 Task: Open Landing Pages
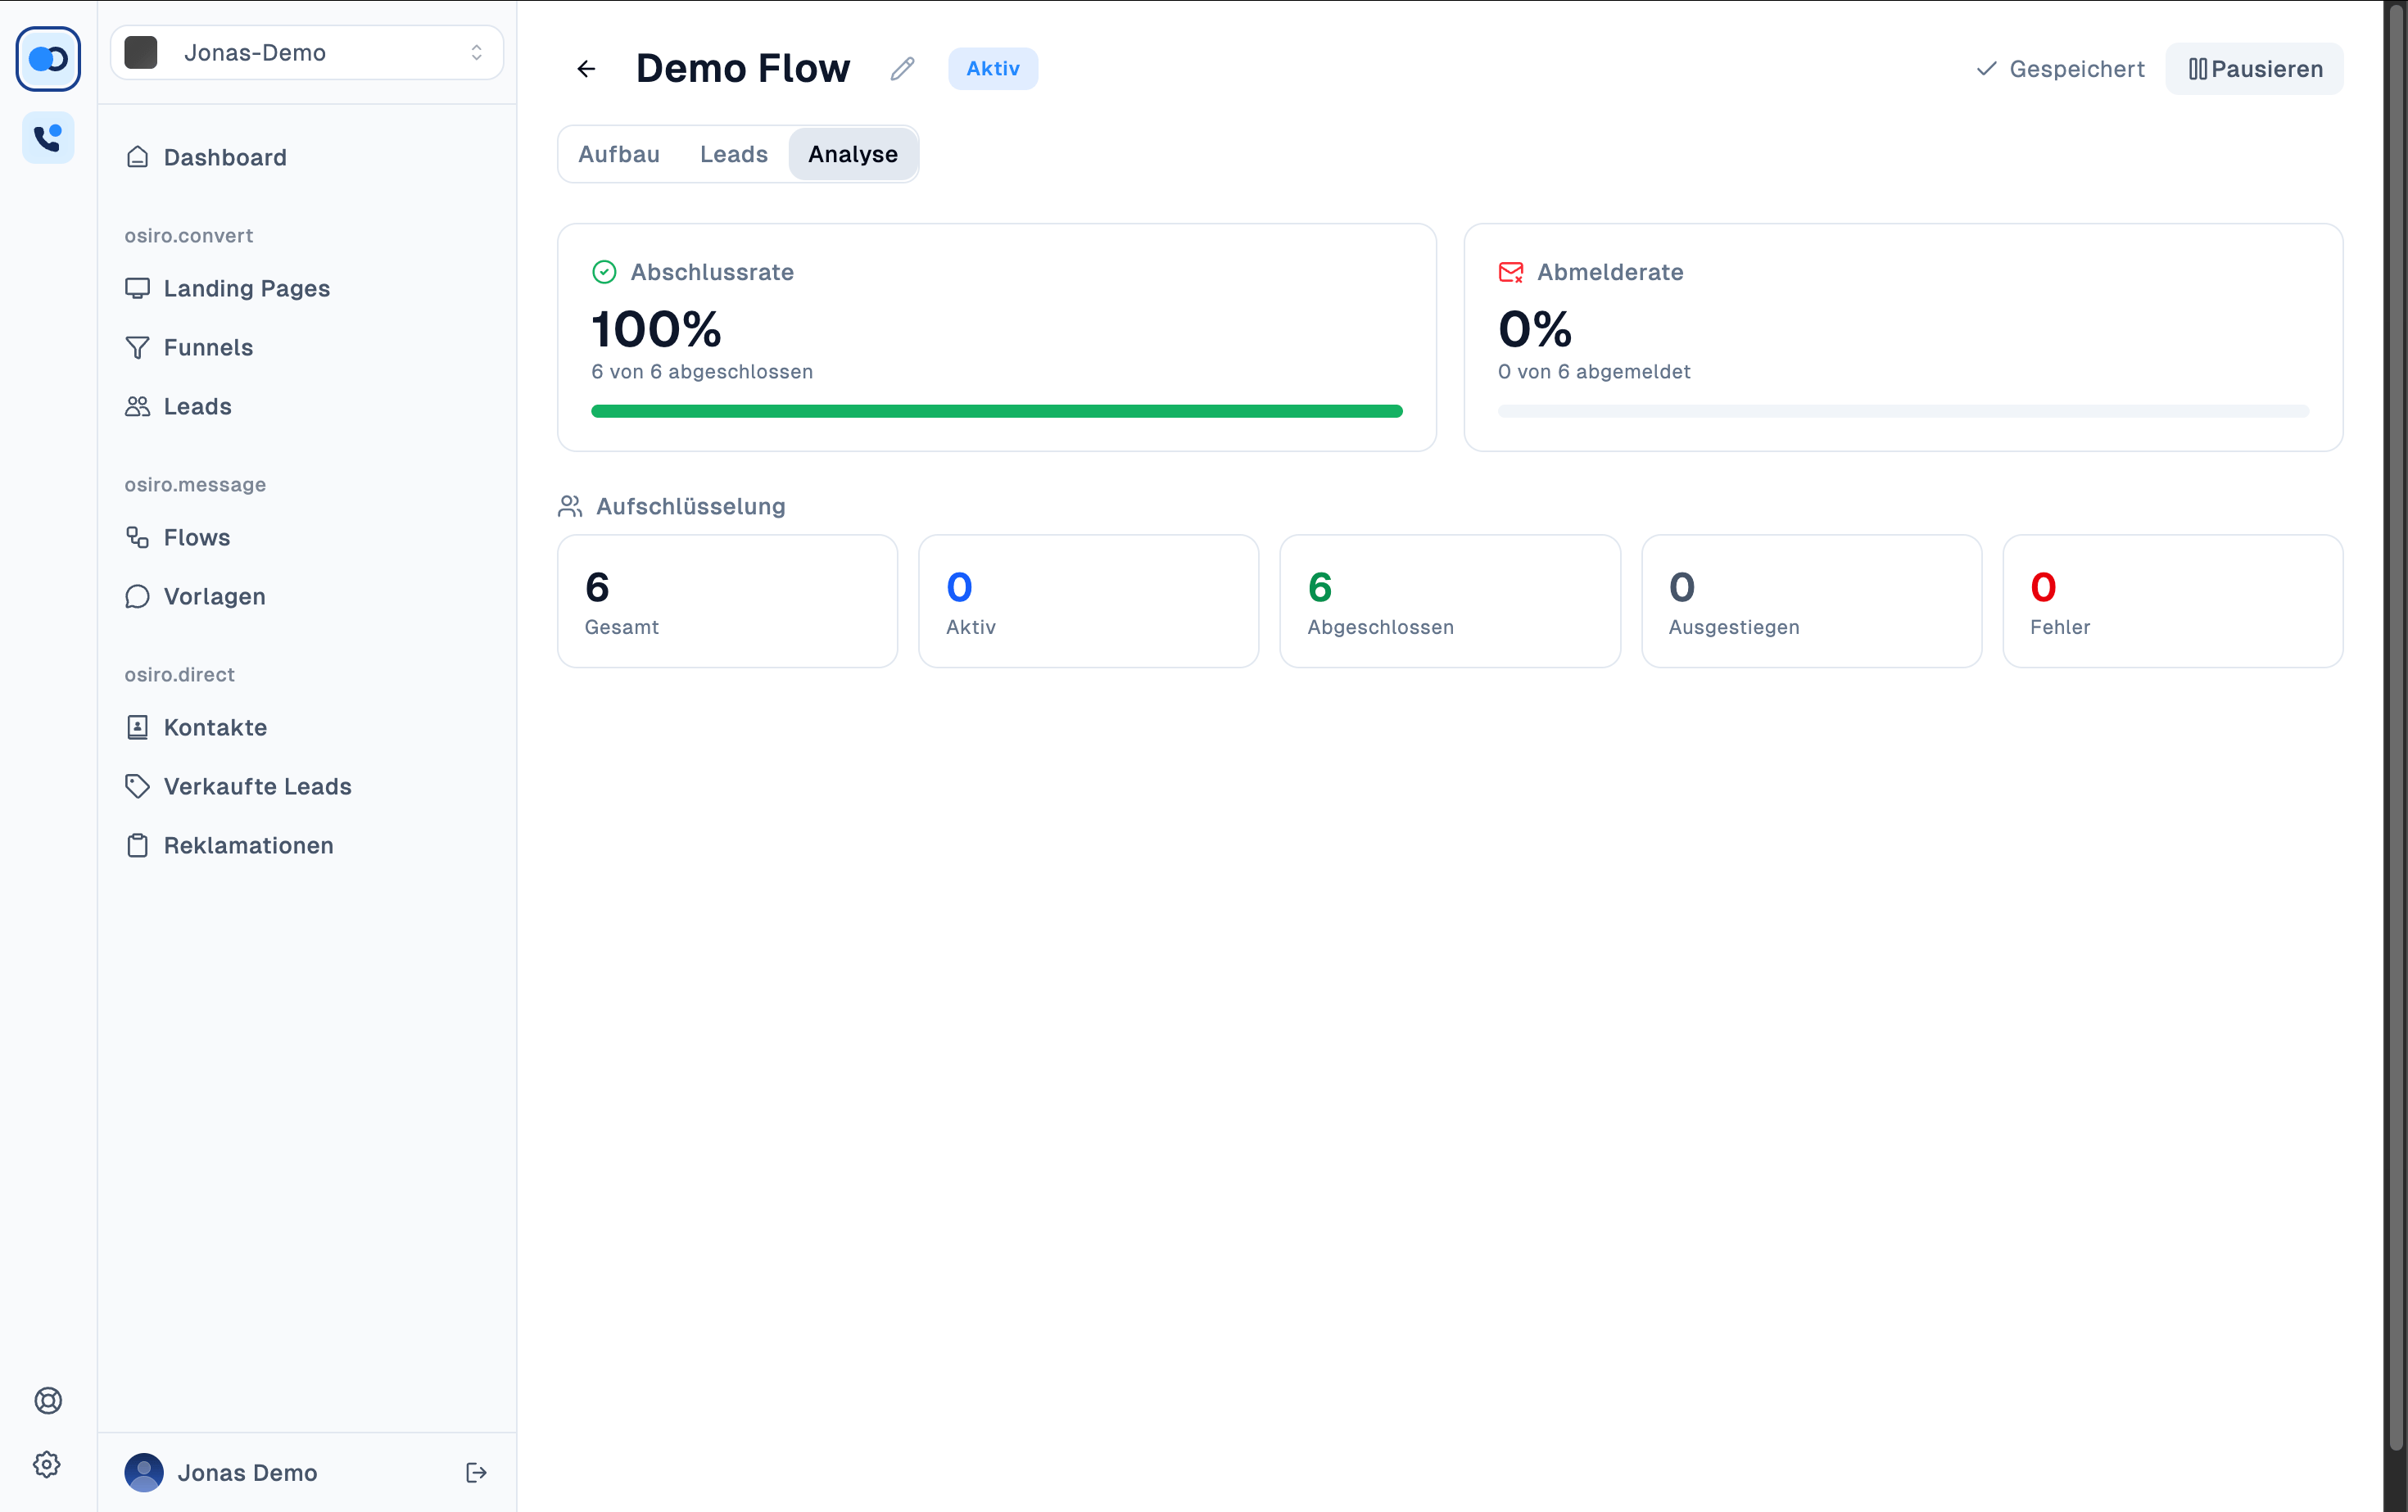(307, 288)
